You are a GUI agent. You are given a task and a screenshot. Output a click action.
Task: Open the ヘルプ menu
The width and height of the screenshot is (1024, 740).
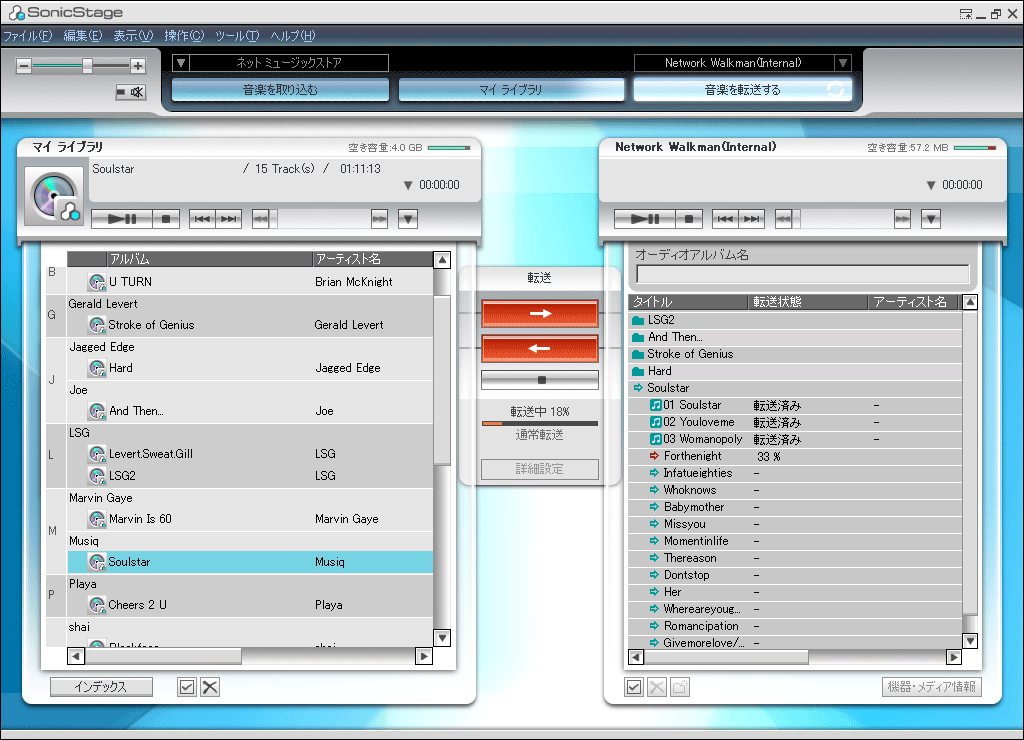click(293, 36)
